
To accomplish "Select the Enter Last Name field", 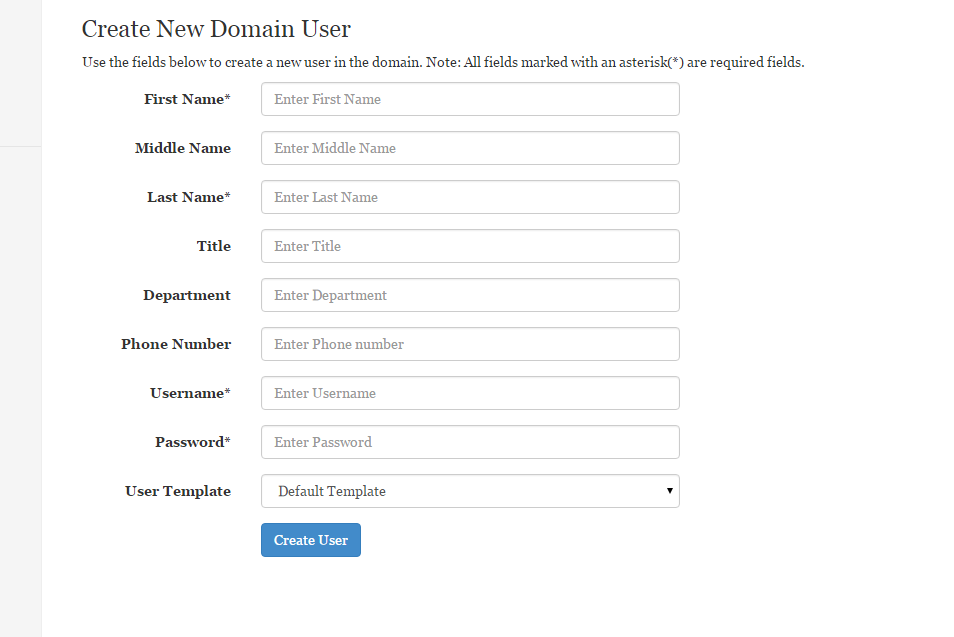I will (470, 197).
